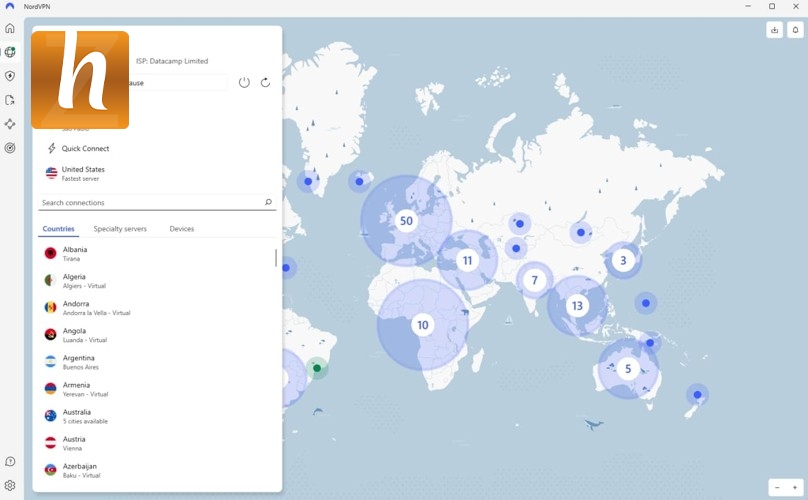Screen dimensions: 808x500
Task: Zoom in the map with plus button
Action: (795, 487)
